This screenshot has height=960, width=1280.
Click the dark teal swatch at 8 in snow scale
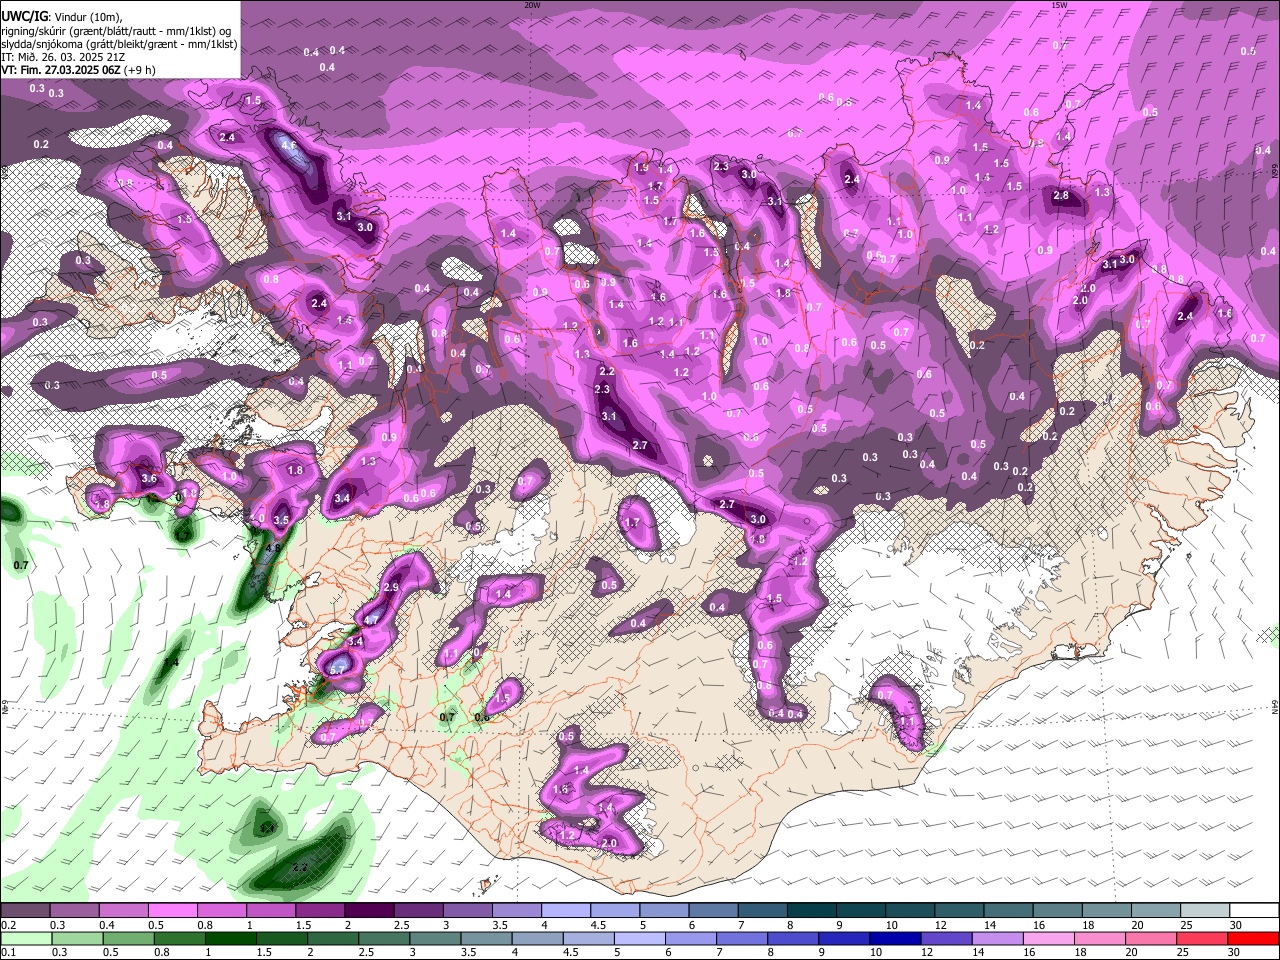(812, 910)
